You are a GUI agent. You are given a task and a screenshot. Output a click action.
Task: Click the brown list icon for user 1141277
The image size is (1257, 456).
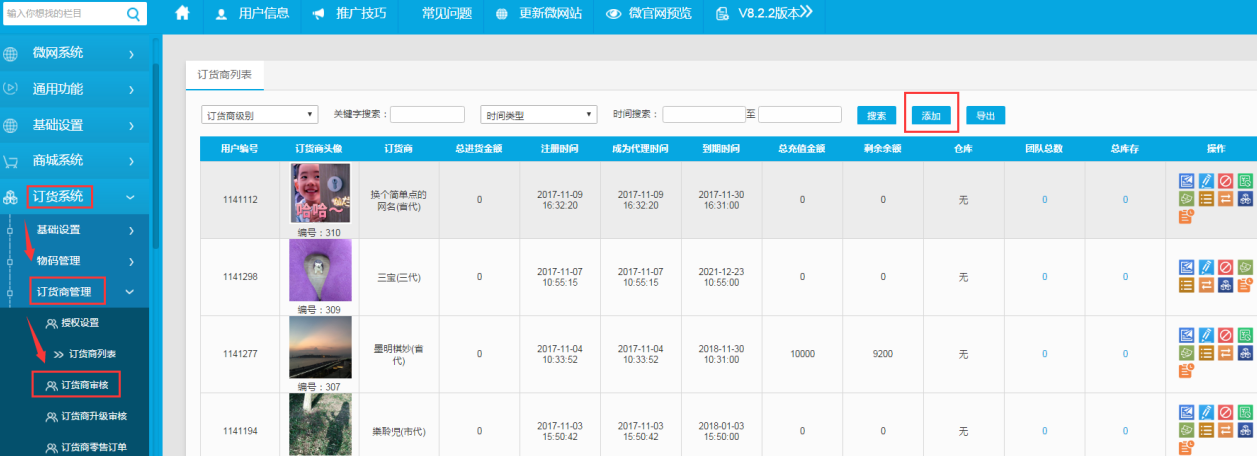coord(1206,353)
